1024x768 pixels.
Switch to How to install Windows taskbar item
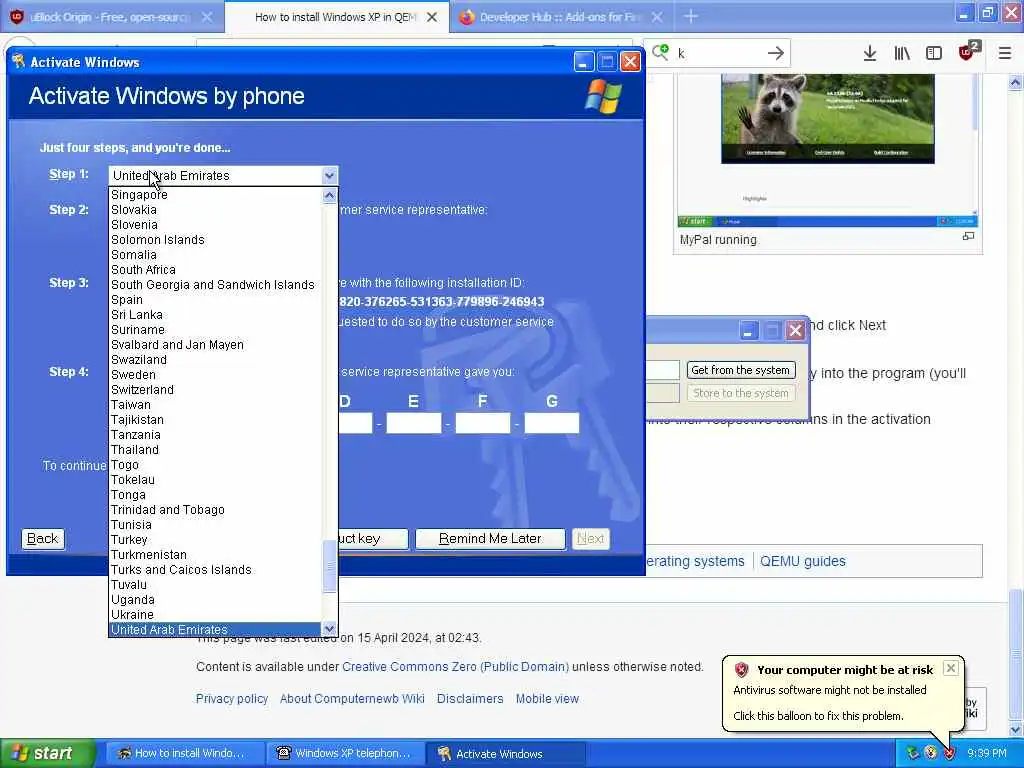point(185,753)
